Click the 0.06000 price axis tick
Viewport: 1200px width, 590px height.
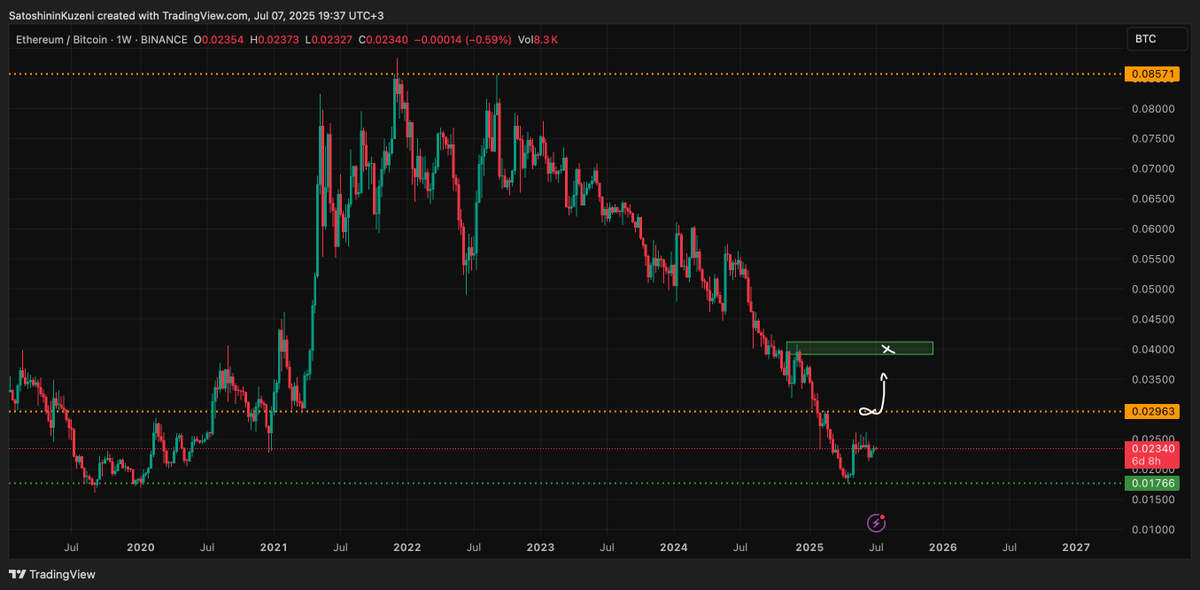point(1152,229)
